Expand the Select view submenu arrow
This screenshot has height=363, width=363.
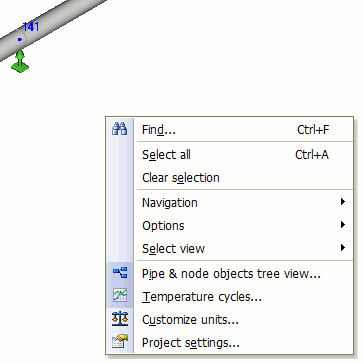pyautogui.click(x=343, y=248)
